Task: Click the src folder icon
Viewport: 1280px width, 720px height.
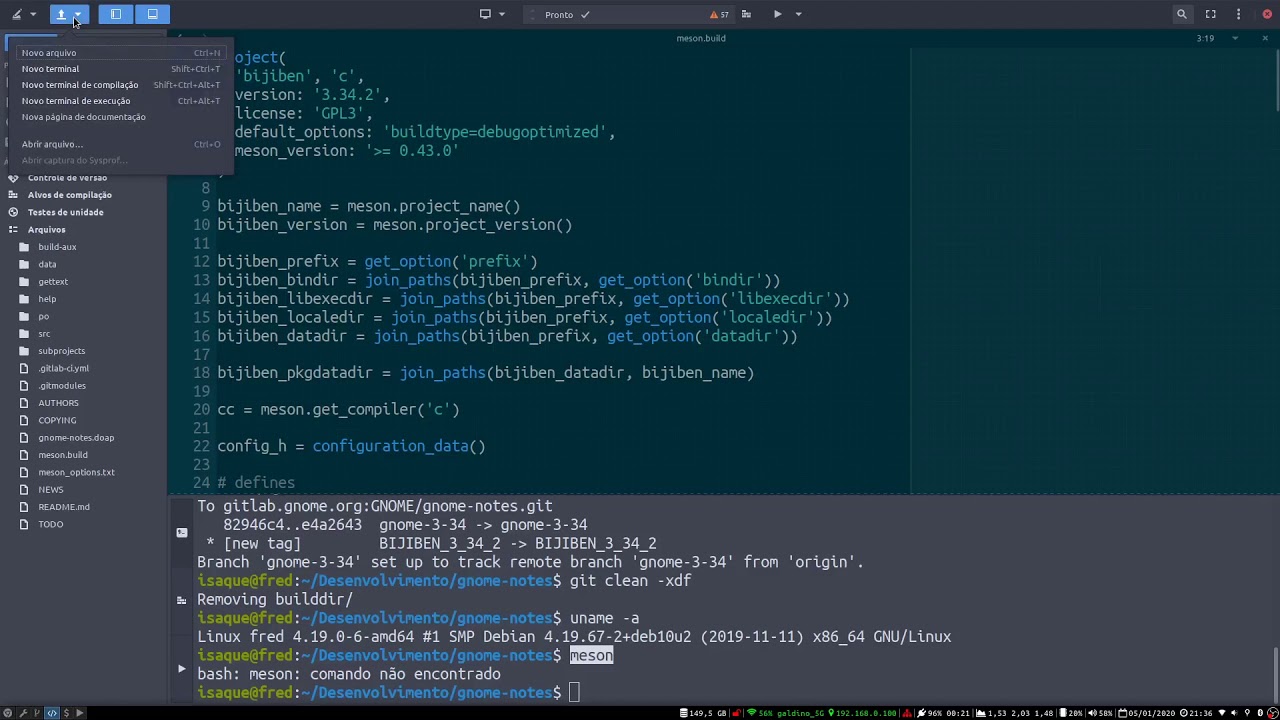Action: pyautogui.click(x=24, y=334)
